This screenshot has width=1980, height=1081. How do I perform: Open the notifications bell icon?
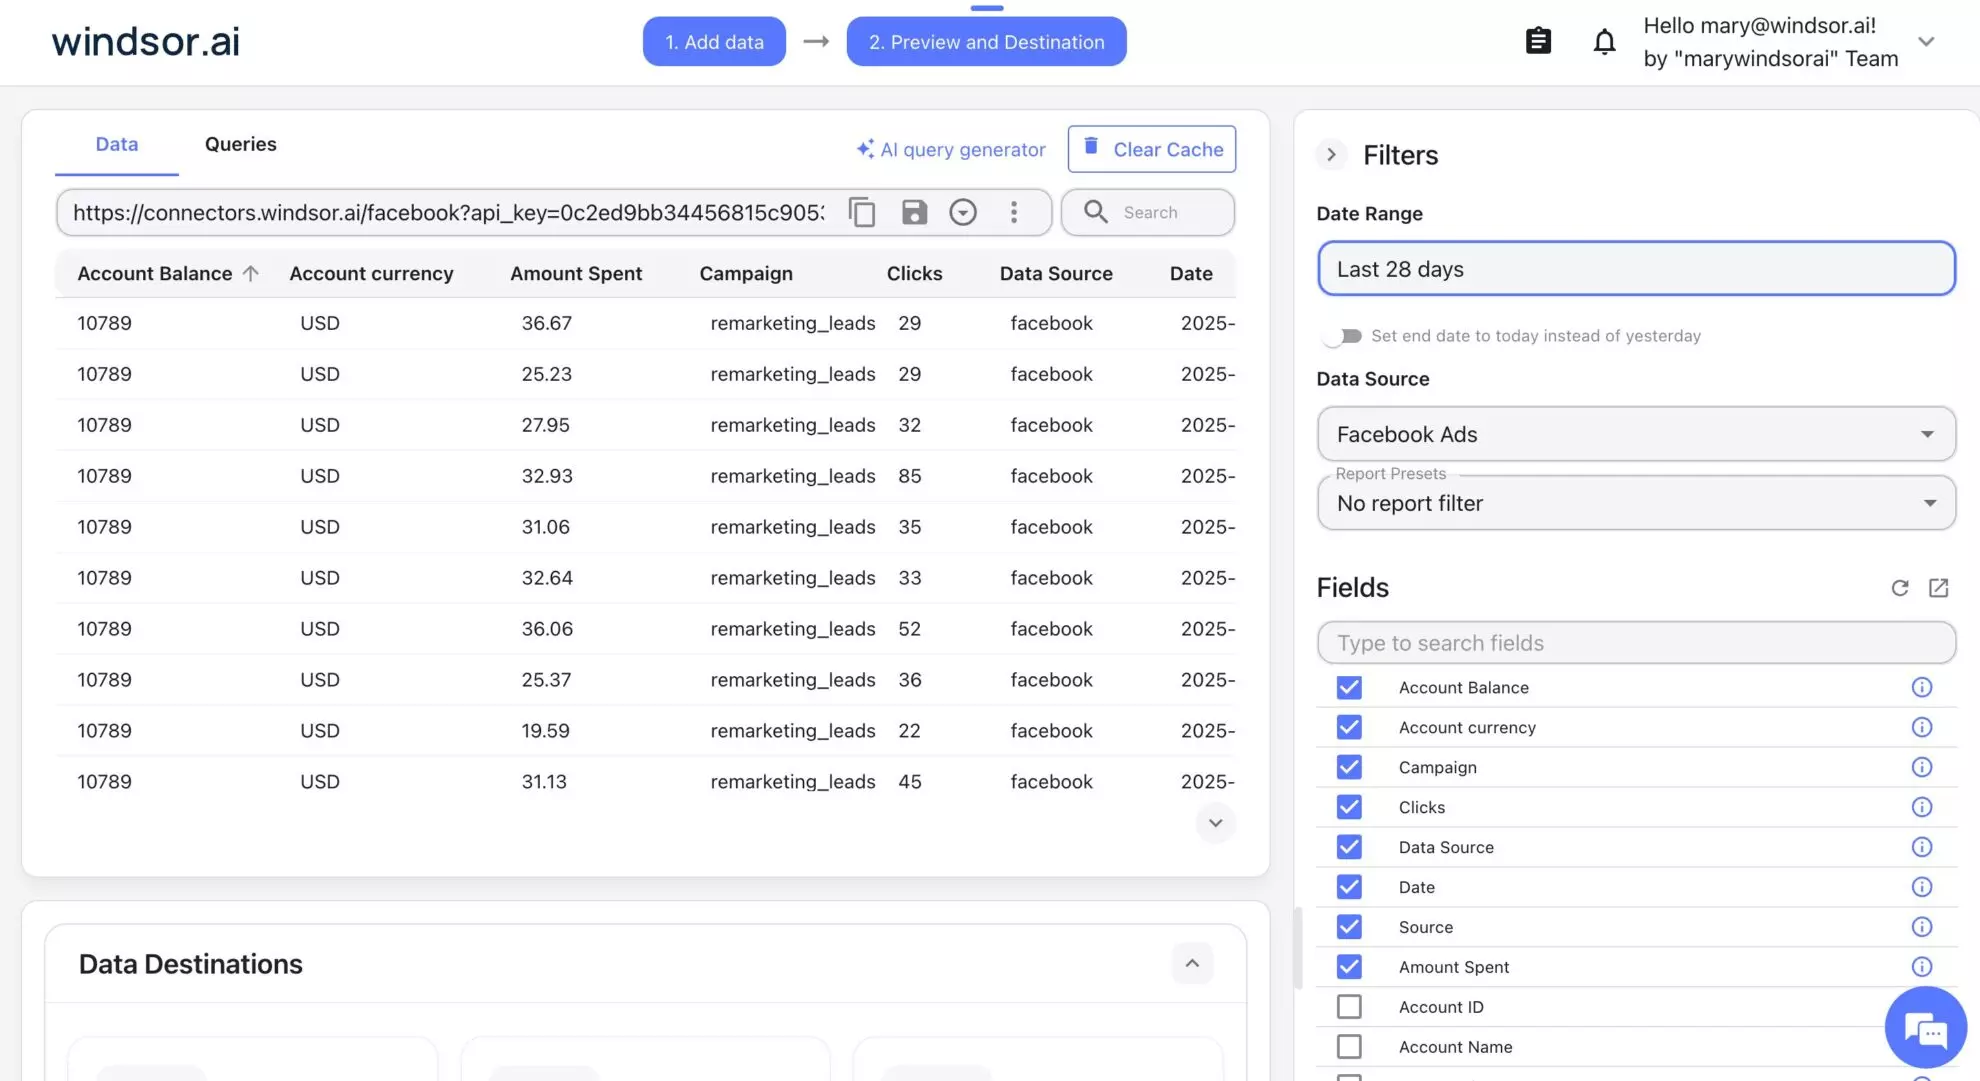pos(1604,42)
